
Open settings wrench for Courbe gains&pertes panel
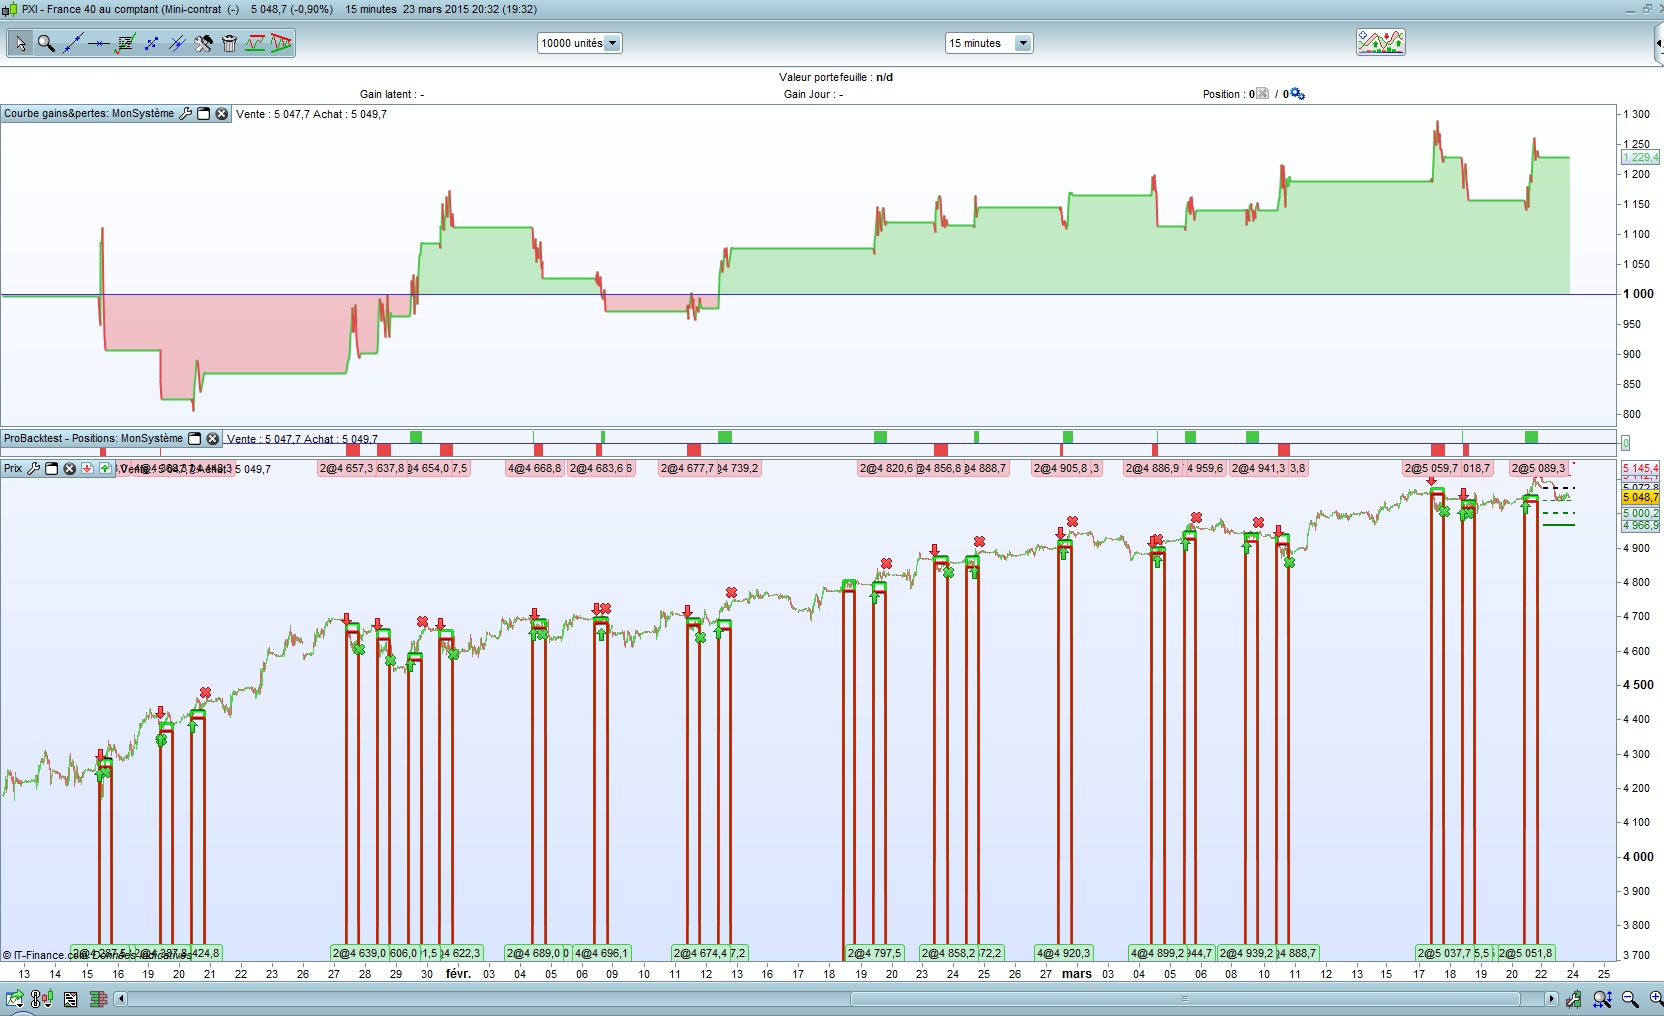pyautogui.click(x=185, y=114)
